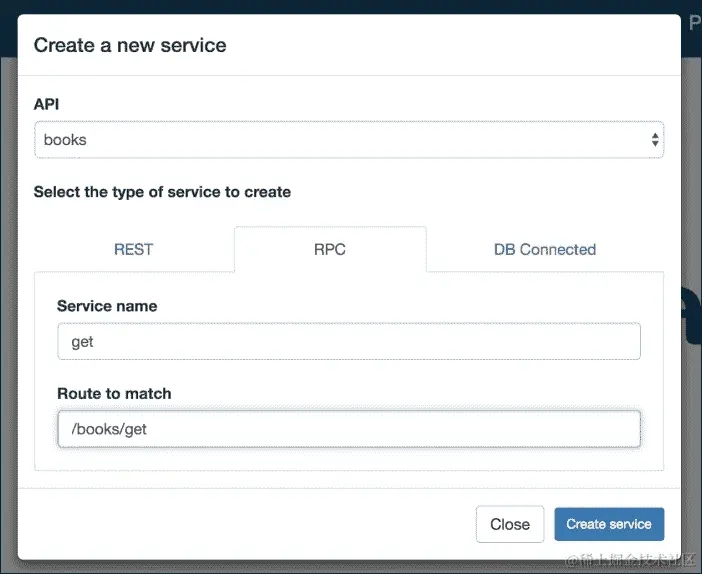Switch to the REST tab

click(x=133, y=249)
